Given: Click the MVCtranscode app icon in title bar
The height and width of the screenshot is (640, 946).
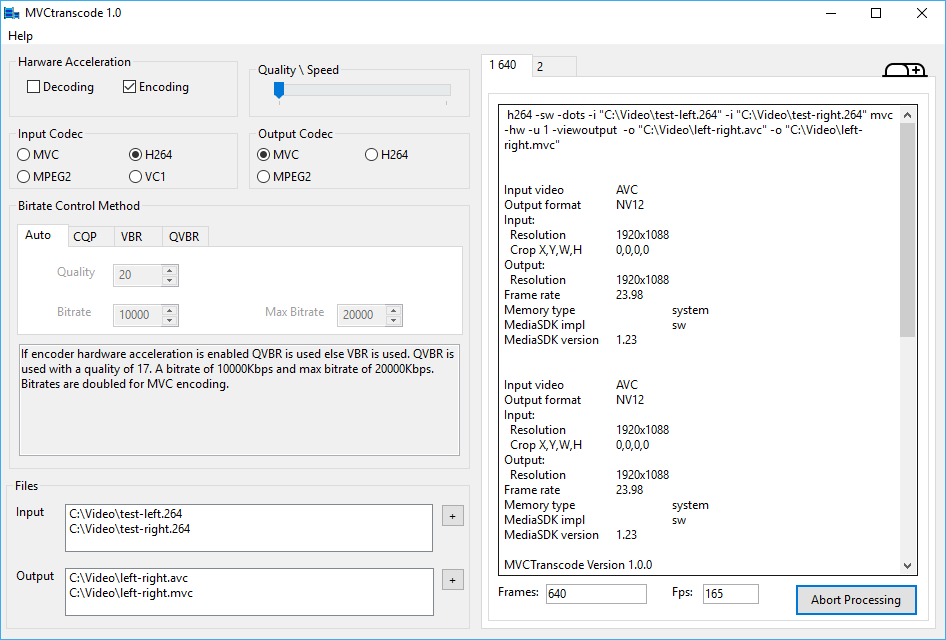Looking at the screenshot, I should (x=11, y=13).
